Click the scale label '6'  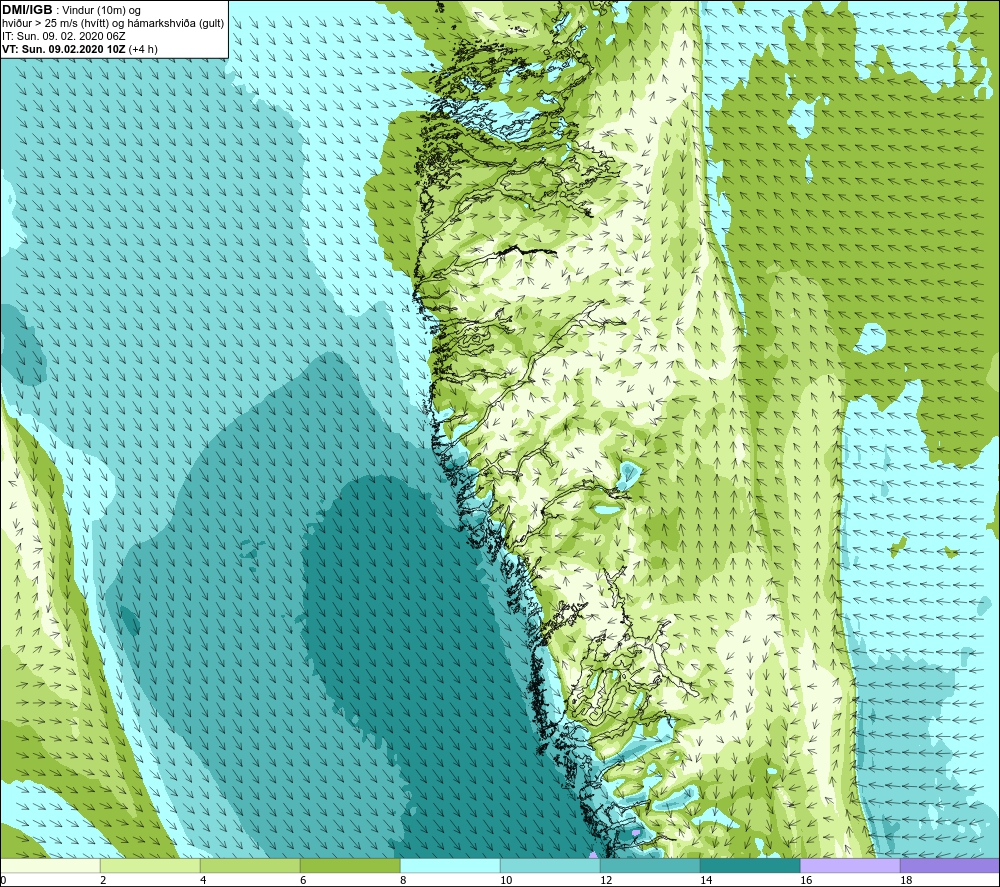click(303, 880)
